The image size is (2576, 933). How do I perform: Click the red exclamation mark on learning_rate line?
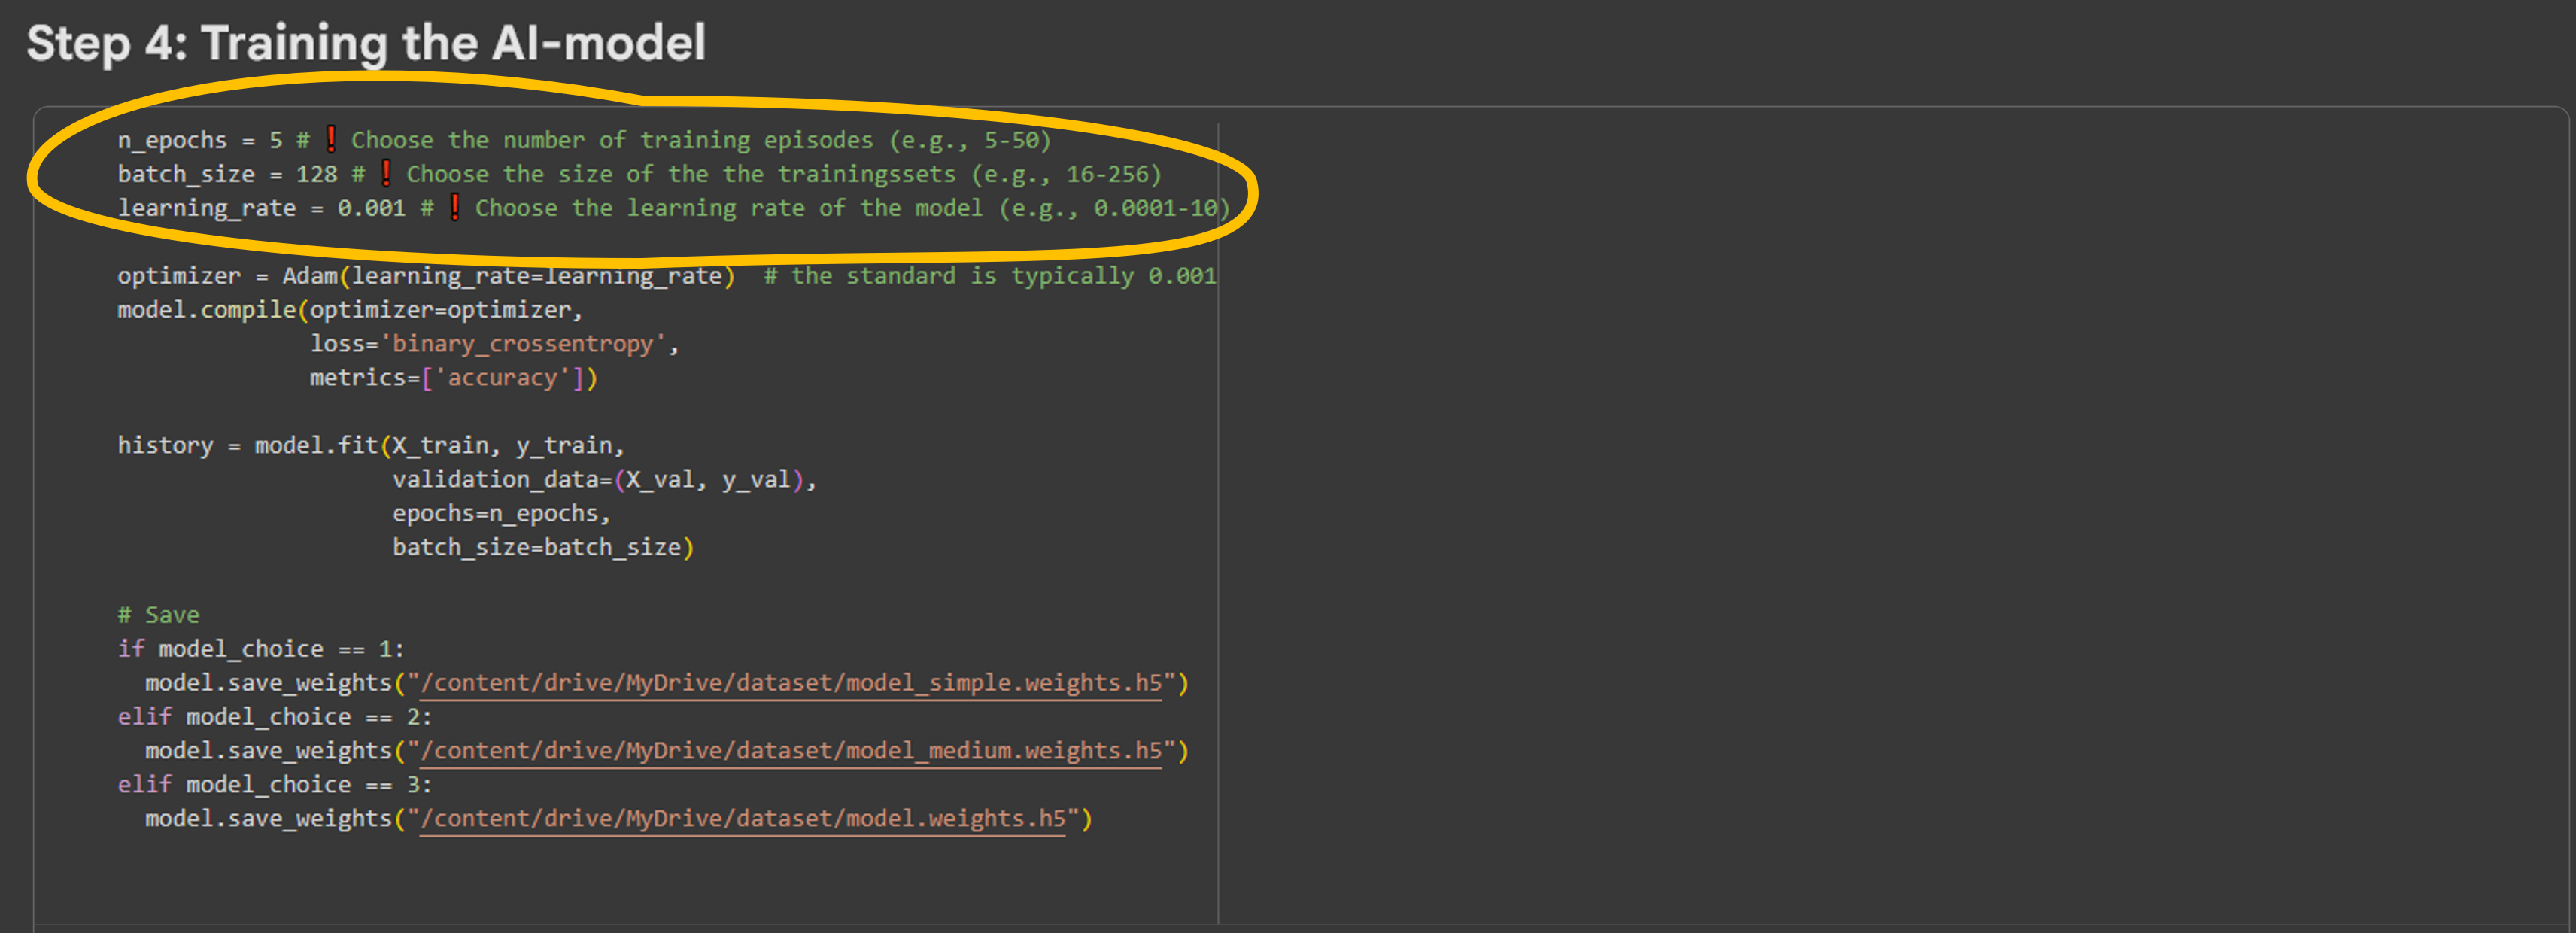(455, 207)
